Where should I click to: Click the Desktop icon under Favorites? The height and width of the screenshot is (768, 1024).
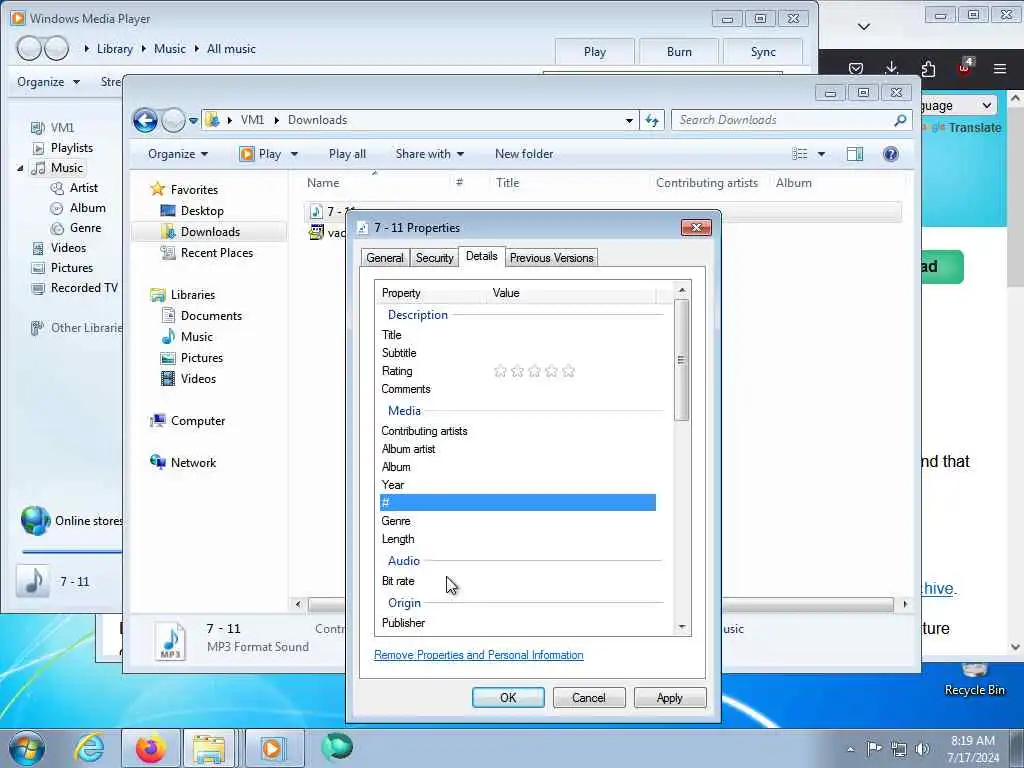point(168,210)
